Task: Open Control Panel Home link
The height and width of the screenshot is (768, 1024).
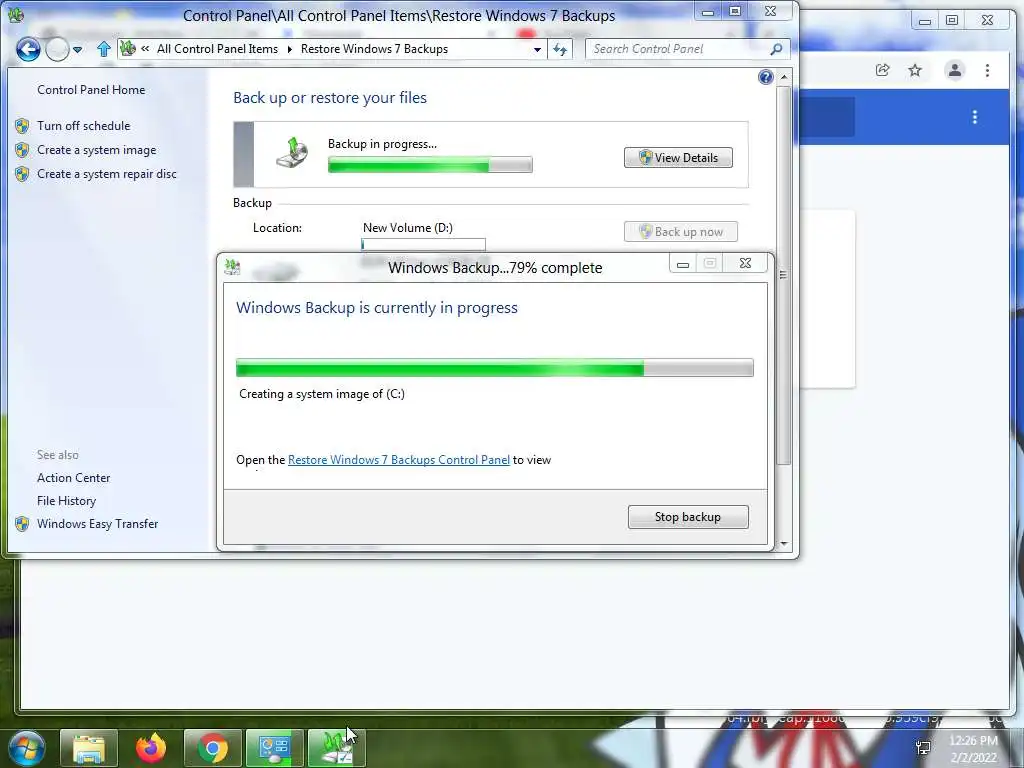Action: 91,90
